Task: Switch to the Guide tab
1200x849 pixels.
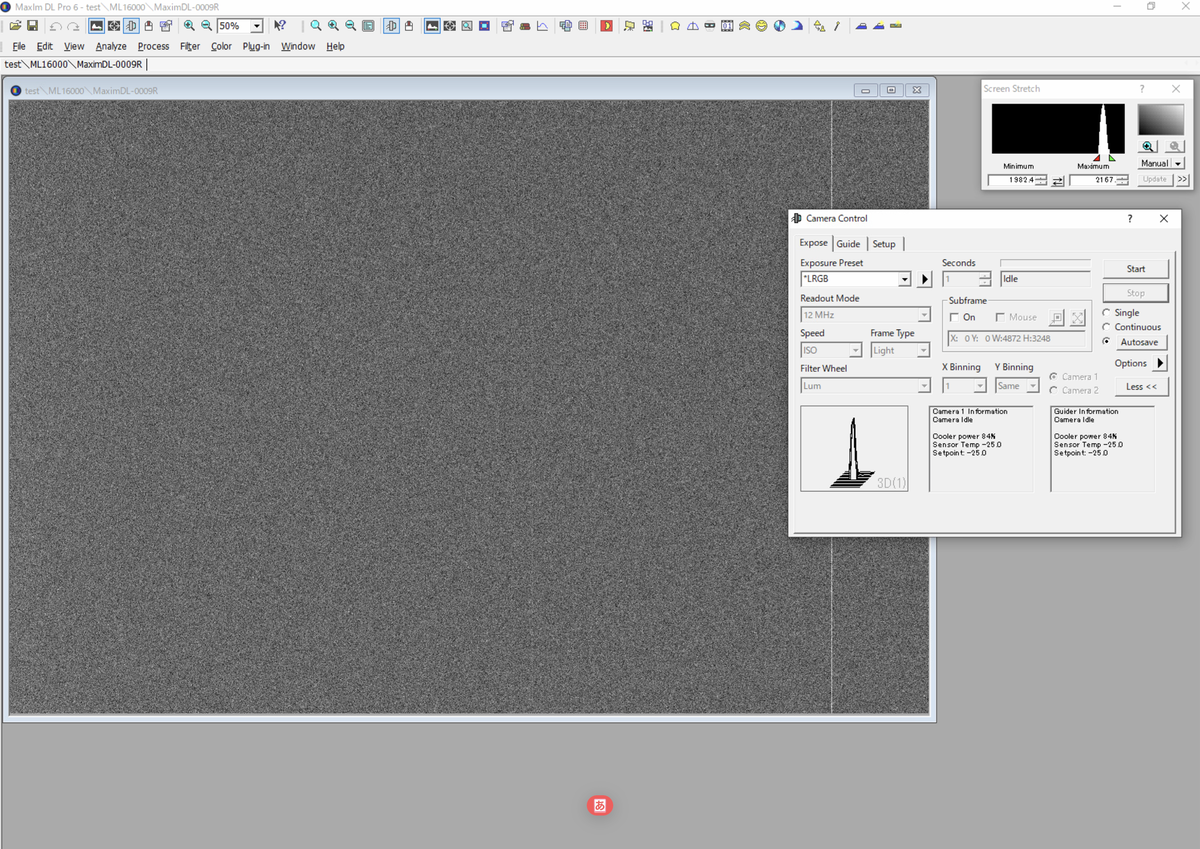Action: click(849, 244)
